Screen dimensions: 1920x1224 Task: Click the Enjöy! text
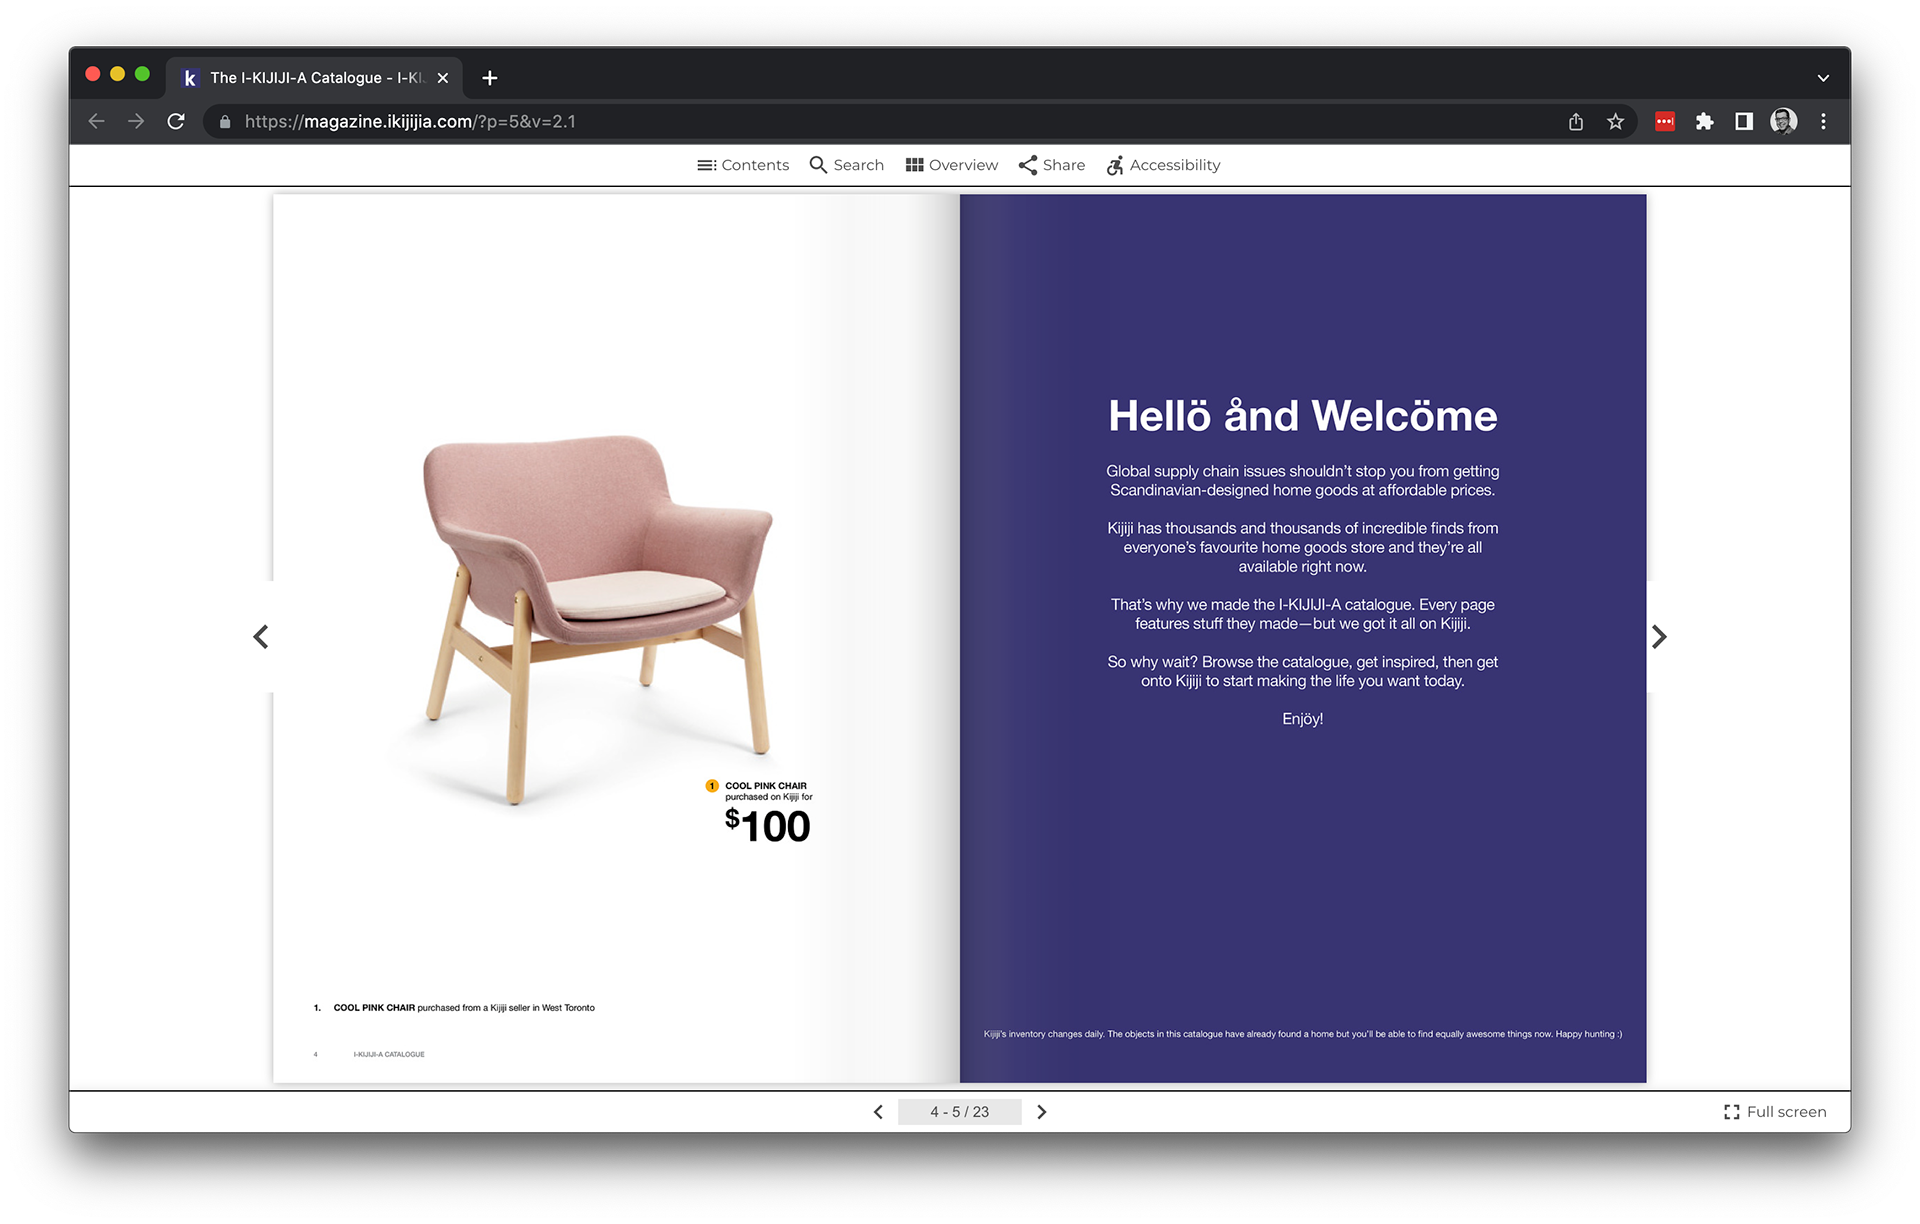[1303, 719]
